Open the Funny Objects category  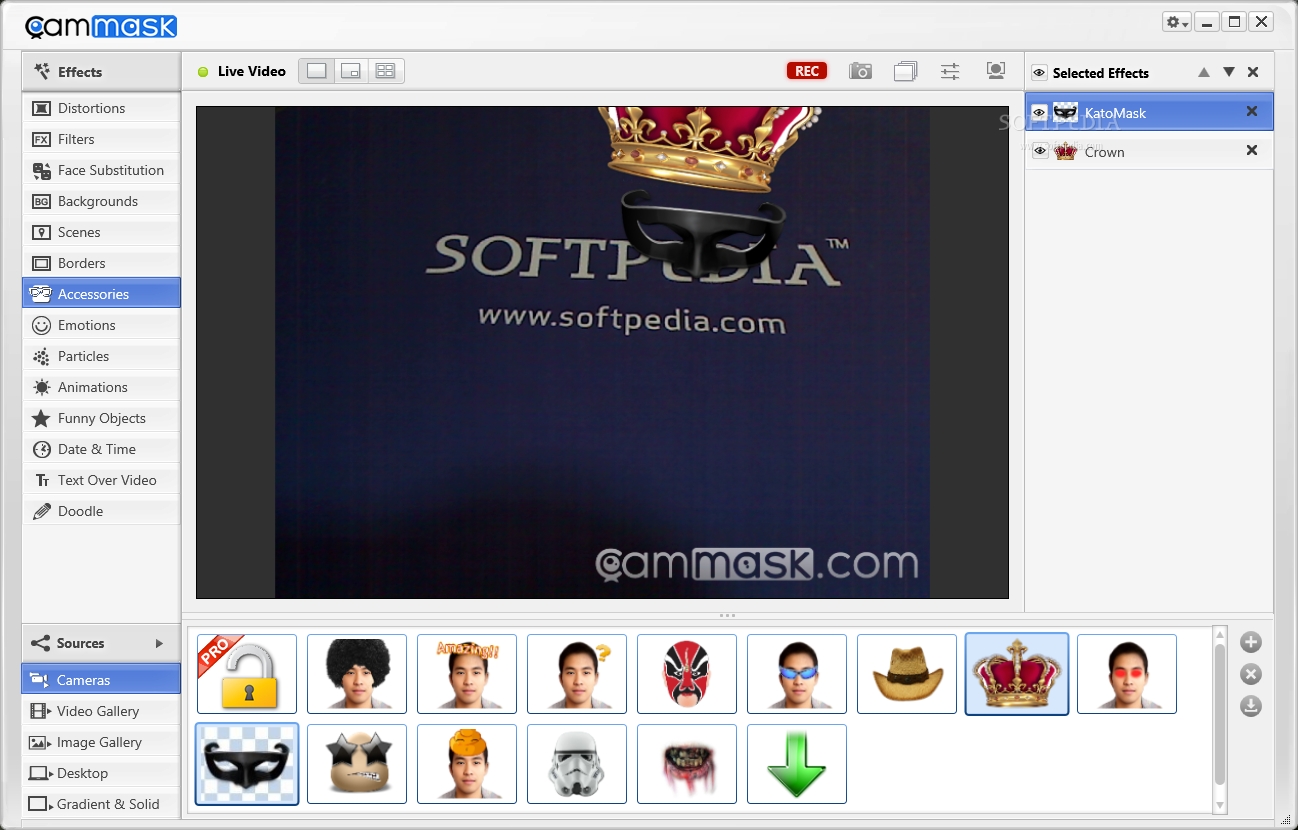point(101,418)
